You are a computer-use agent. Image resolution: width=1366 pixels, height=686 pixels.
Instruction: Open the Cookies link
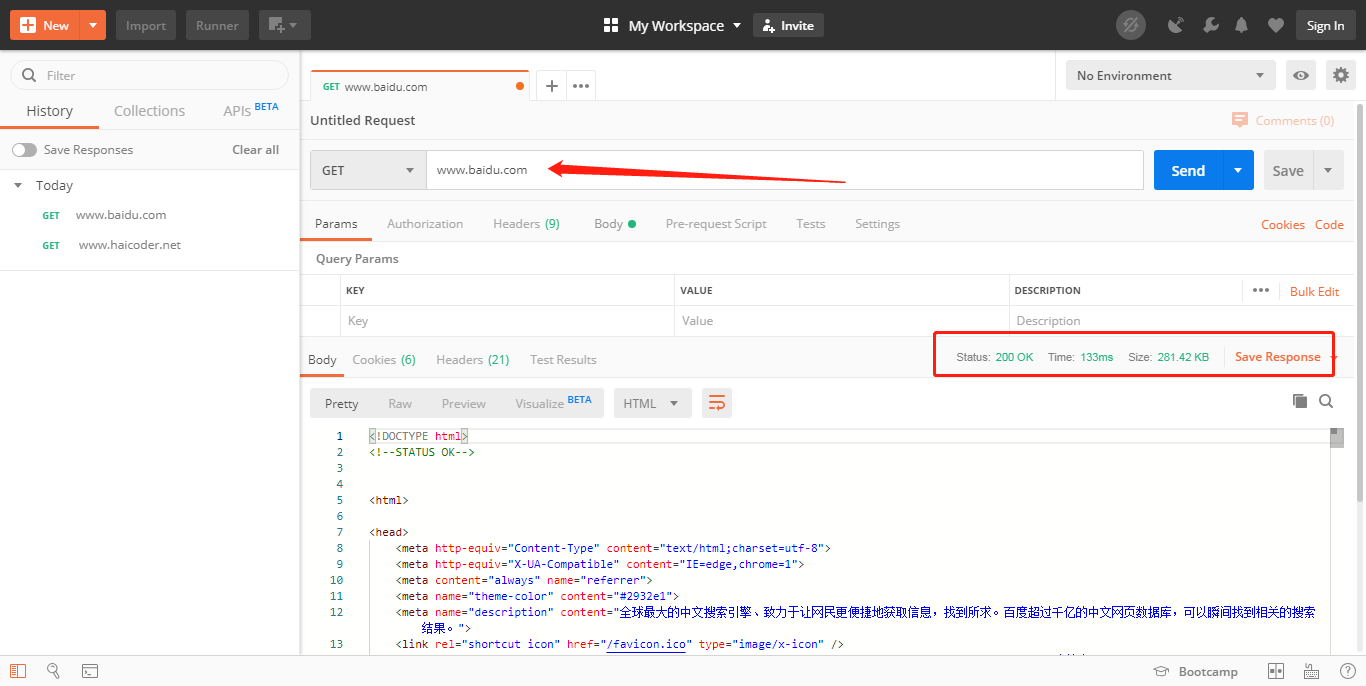[1283, 225]
